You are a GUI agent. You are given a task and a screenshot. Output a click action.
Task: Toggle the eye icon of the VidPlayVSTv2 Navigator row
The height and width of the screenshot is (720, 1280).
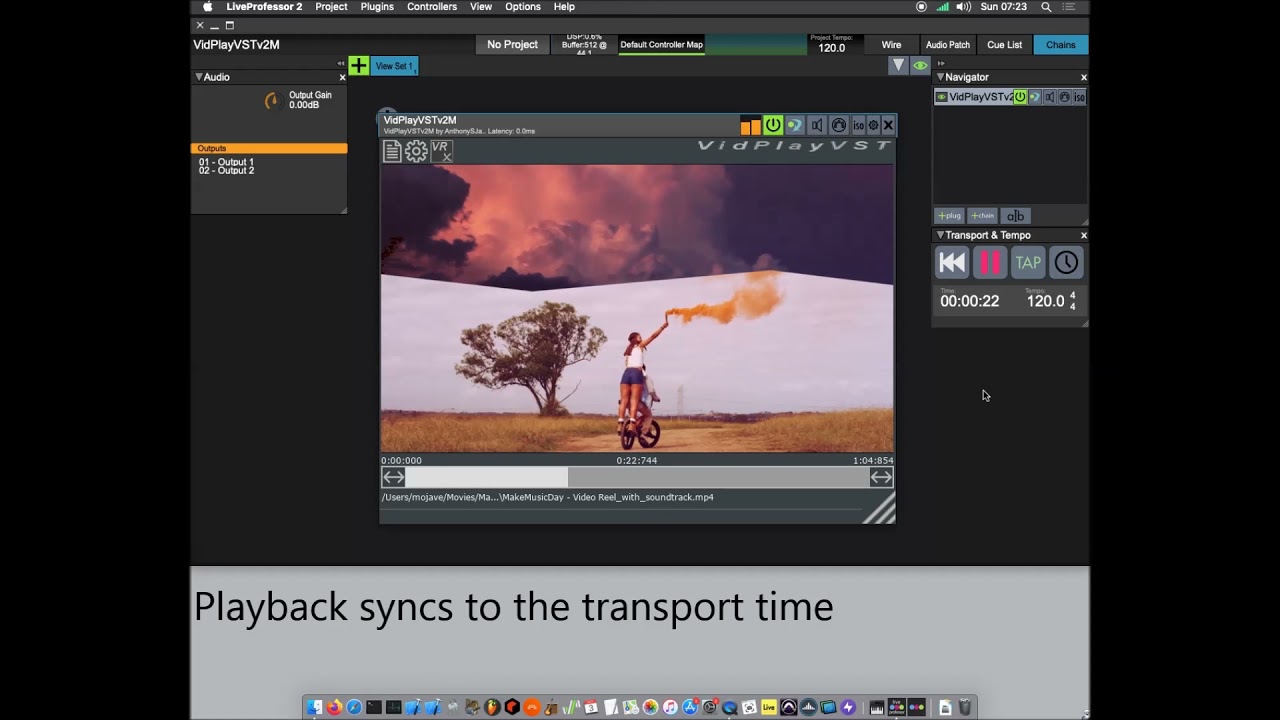point(941,97)
